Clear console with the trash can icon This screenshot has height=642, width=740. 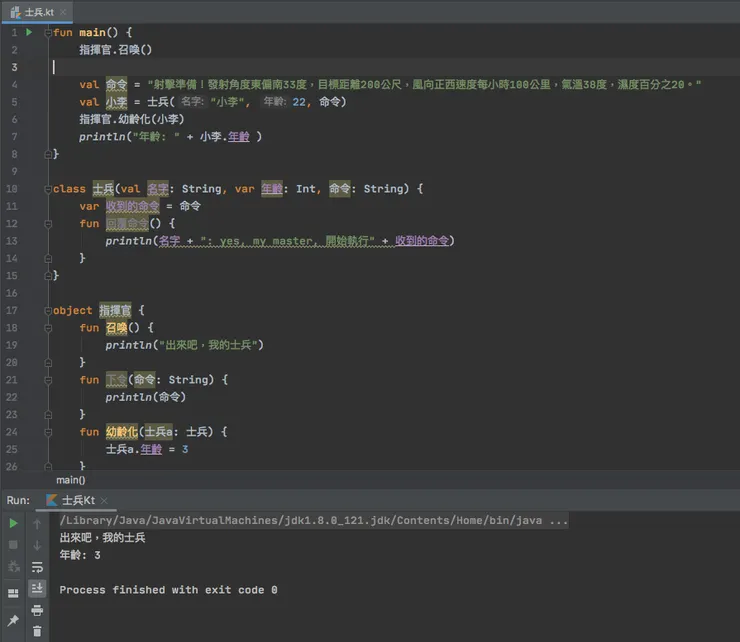(x=37, y=631)
